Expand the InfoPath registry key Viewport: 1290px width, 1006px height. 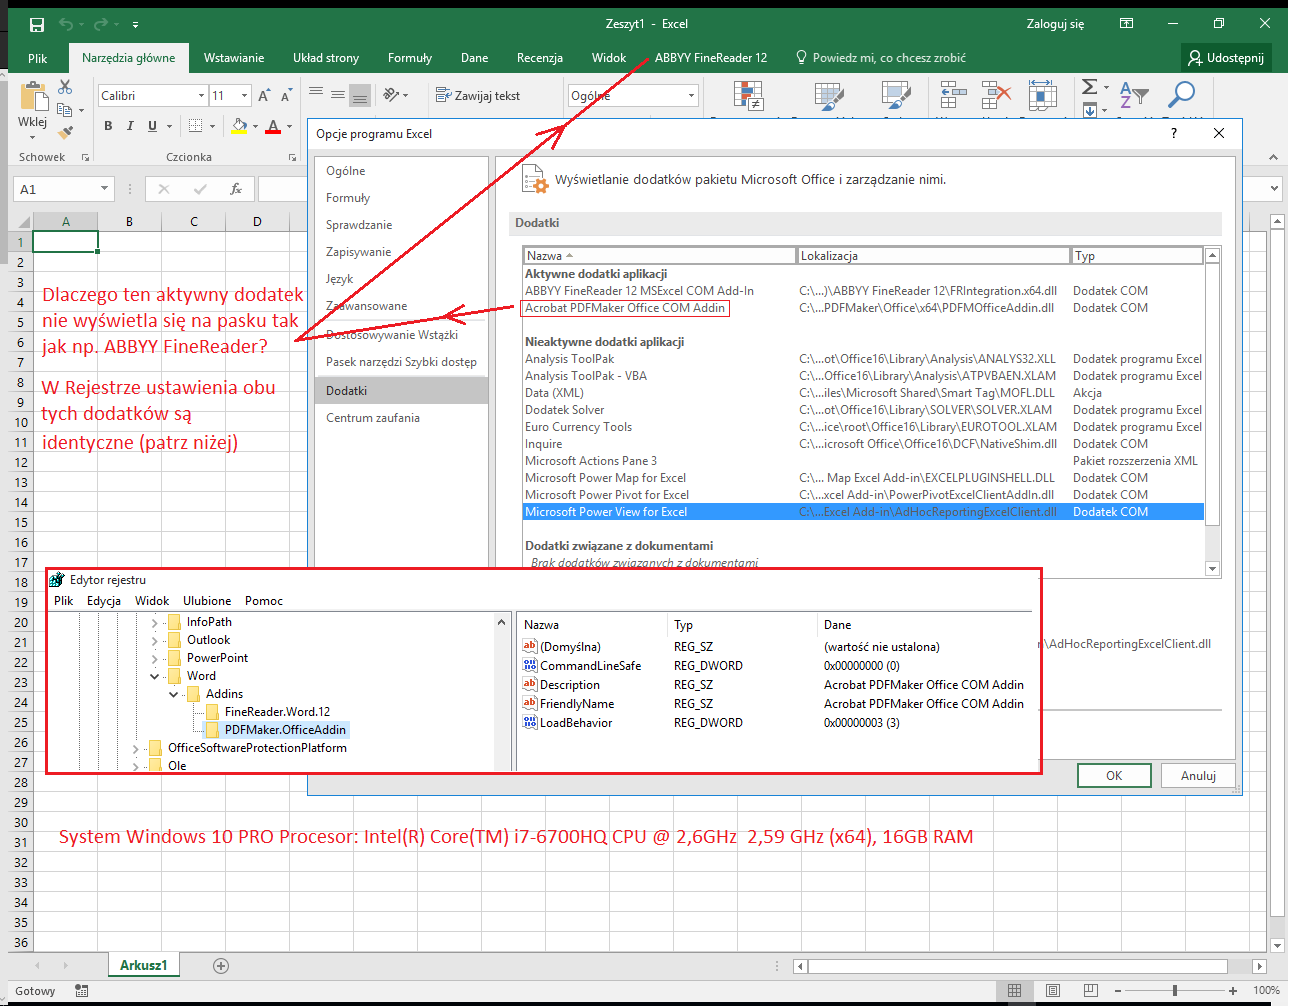coord(154,623)
